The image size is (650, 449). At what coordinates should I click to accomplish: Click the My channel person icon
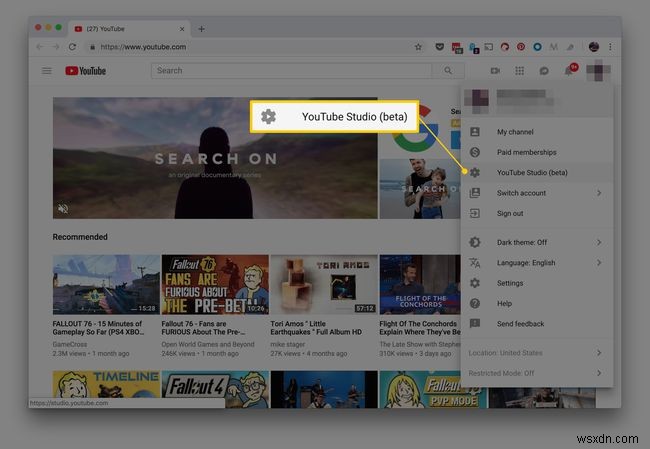coord(475,132)
